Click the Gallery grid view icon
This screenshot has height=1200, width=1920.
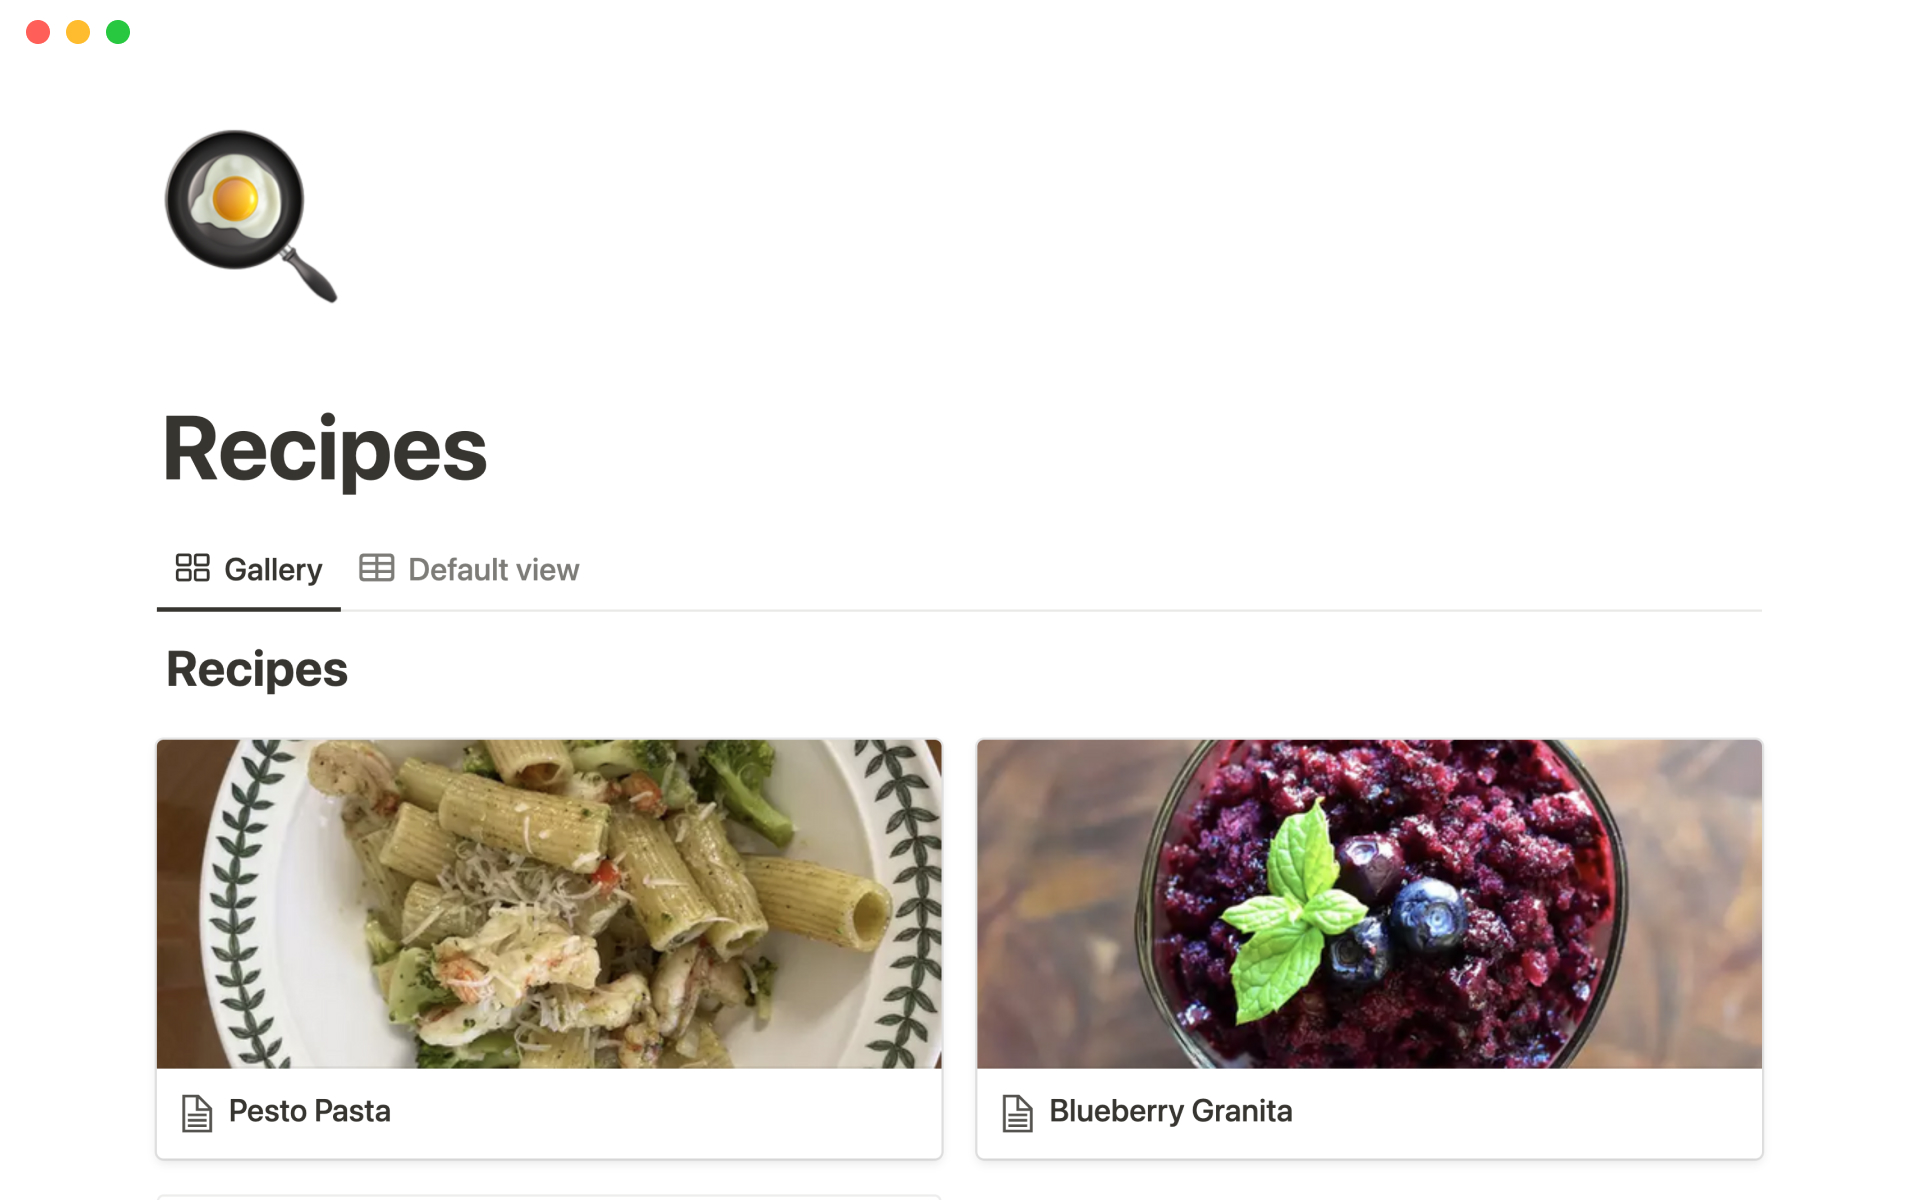tap(192, 568)
